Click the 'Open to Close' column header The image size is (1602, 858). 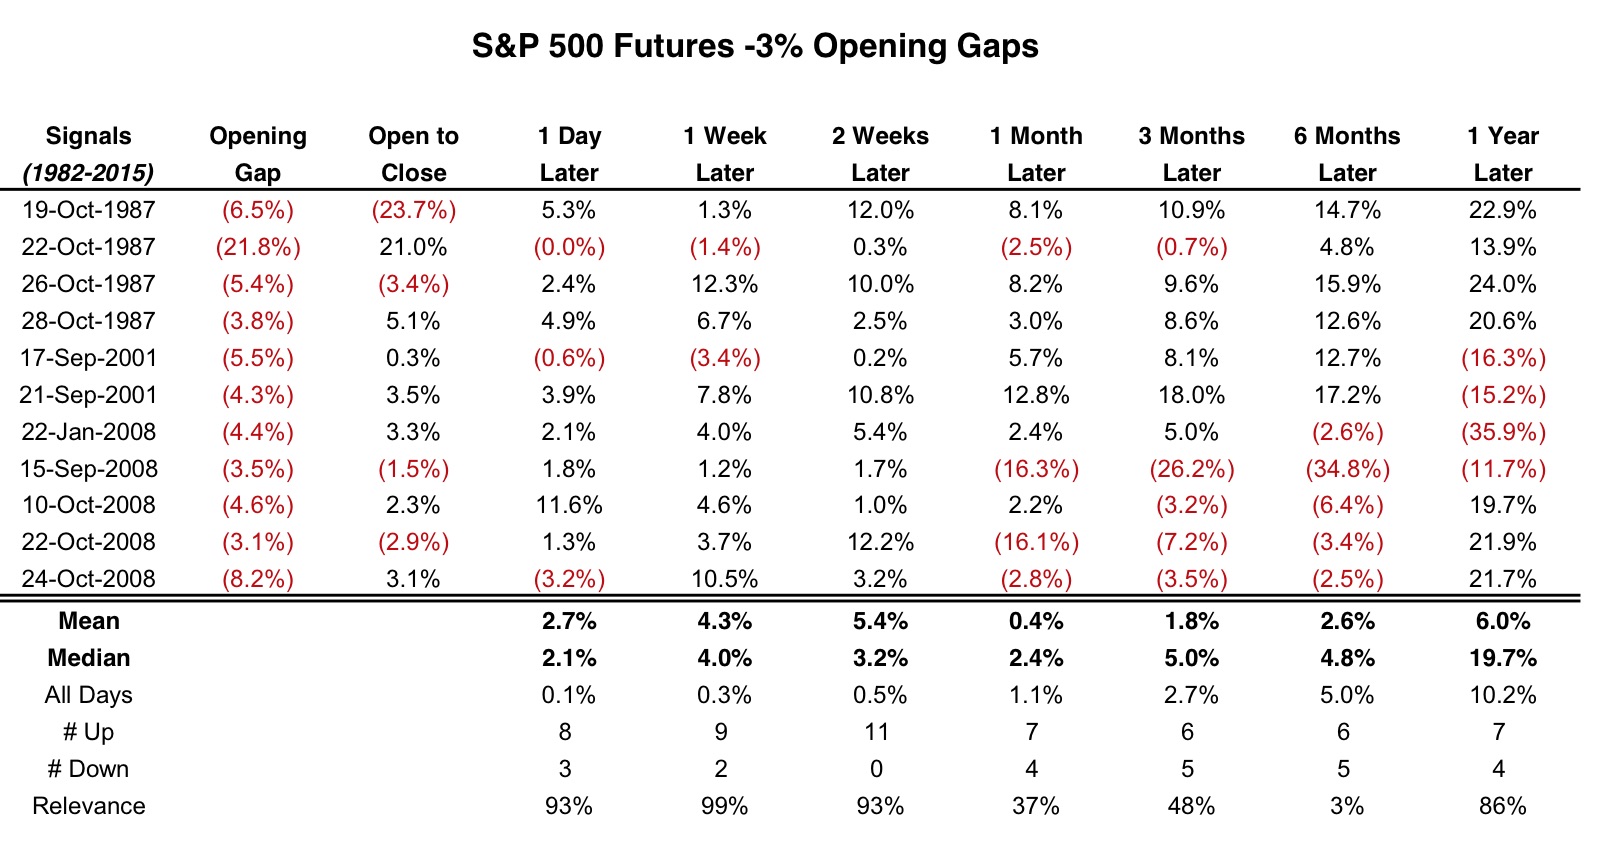[413, 154]
